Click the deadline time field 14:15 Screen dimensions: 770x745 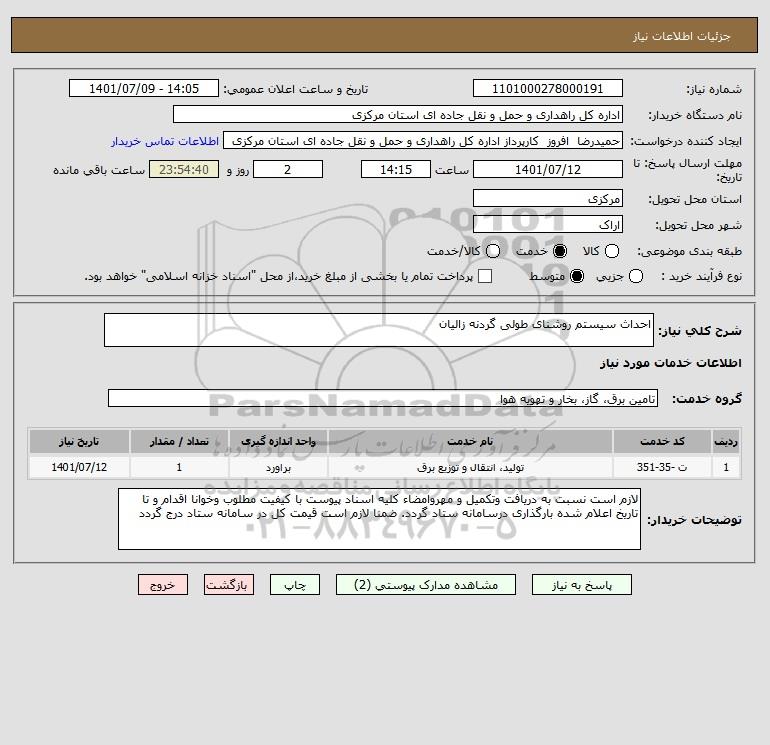click(396, 169)
